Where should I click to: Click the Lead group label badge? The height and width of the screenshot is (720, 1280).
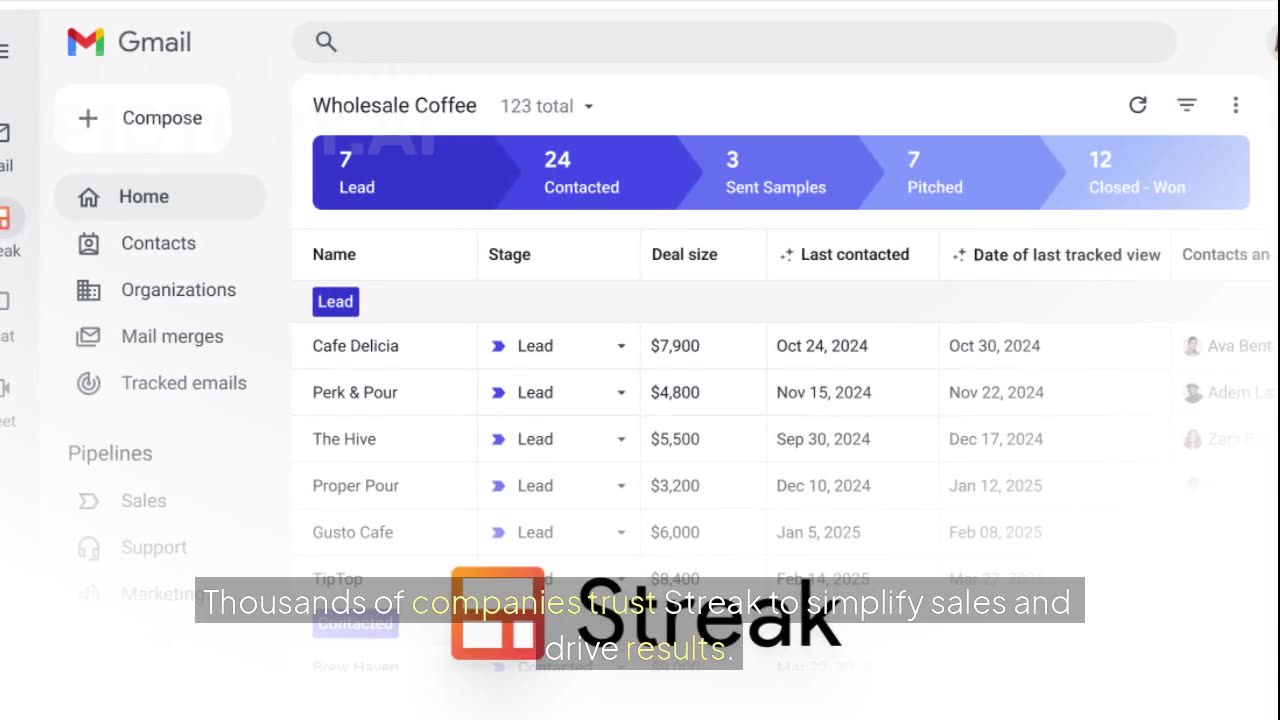335,302
